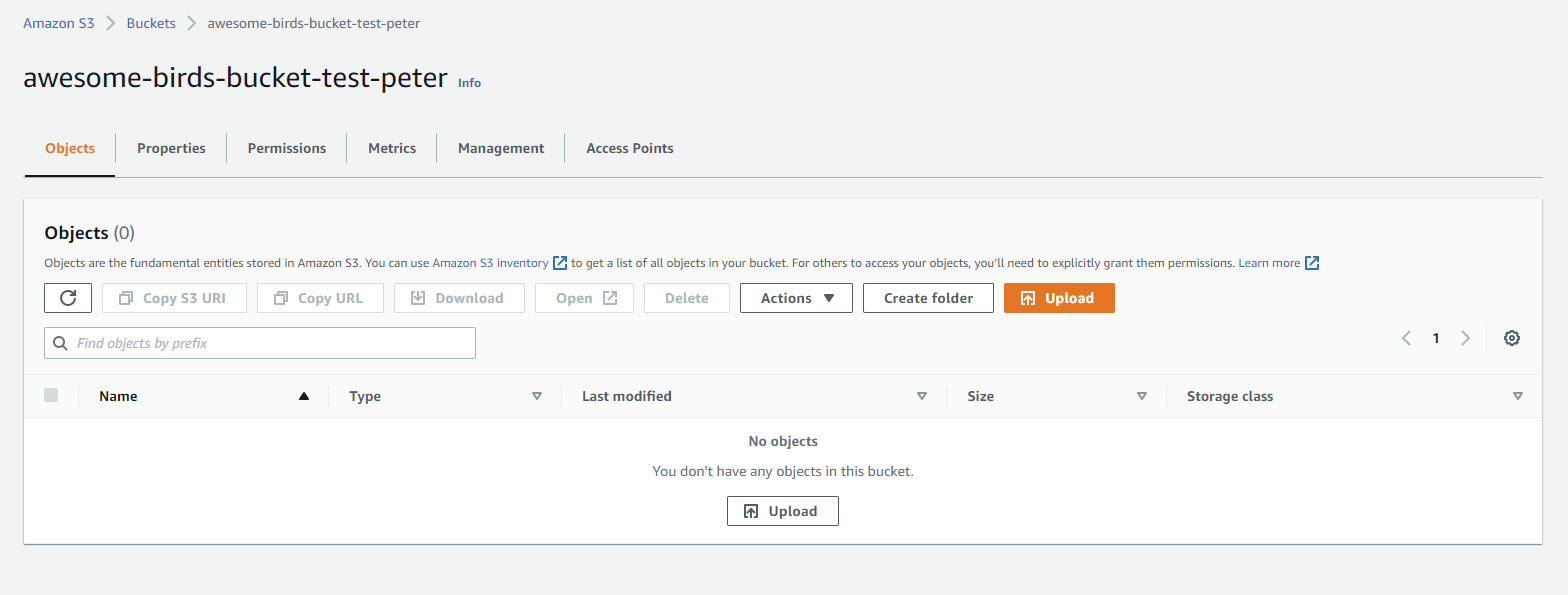Image resolution: width=1568 pixels, height=595 pixels.
Task: Click external link icon after Learn more
Action: point(1312,263)
